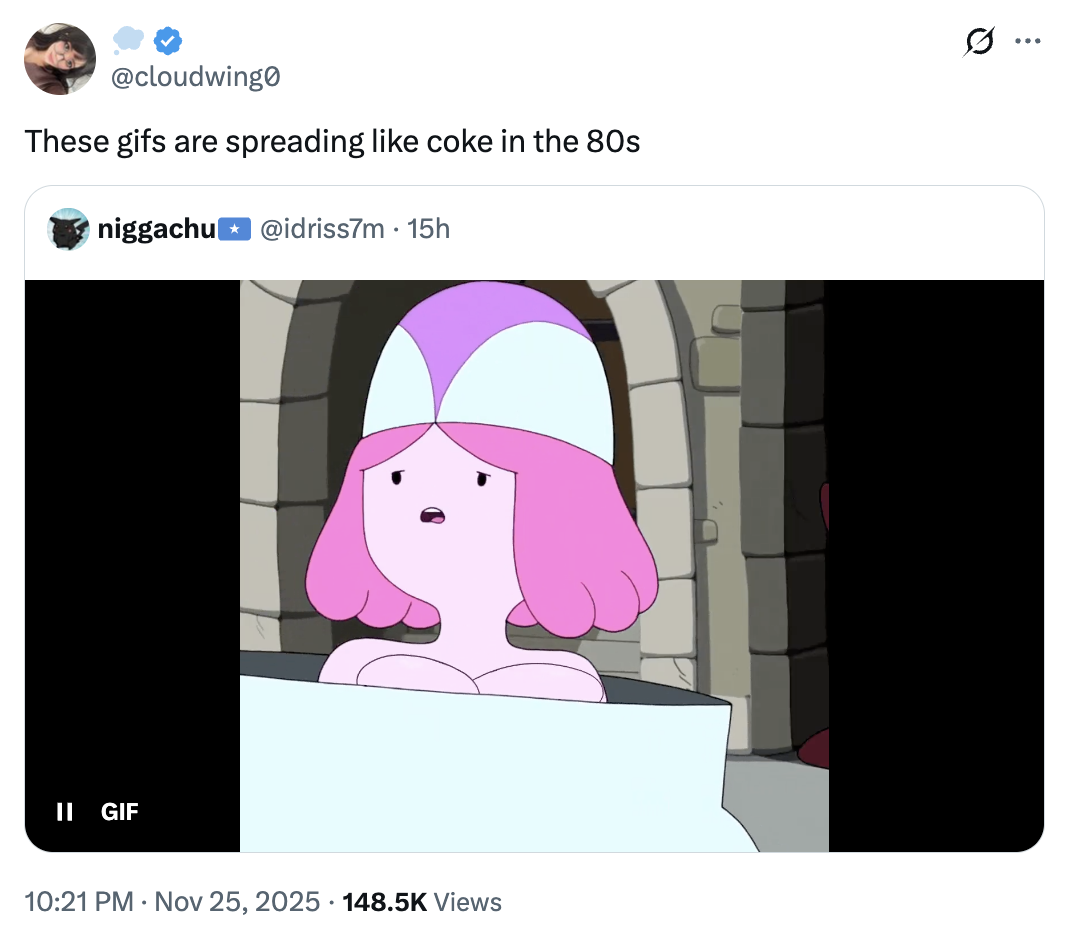The width and height of the screenshot is (1070, 942).
Task: Click the 148.5K view count number
Action: [x=384, y=902]
